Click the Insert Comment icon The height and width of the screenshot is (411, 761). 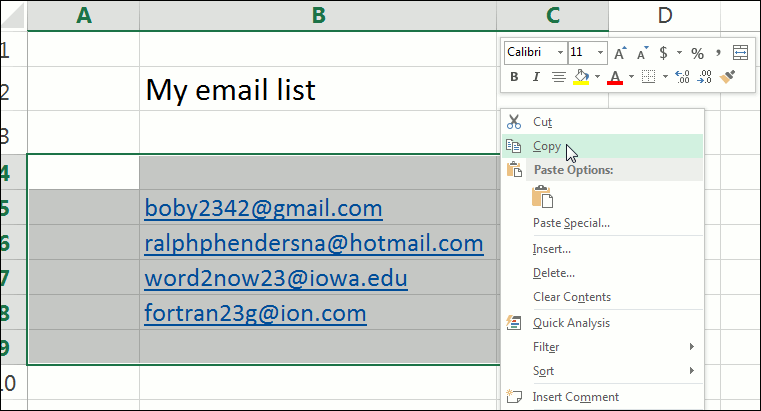coord(513,396)
